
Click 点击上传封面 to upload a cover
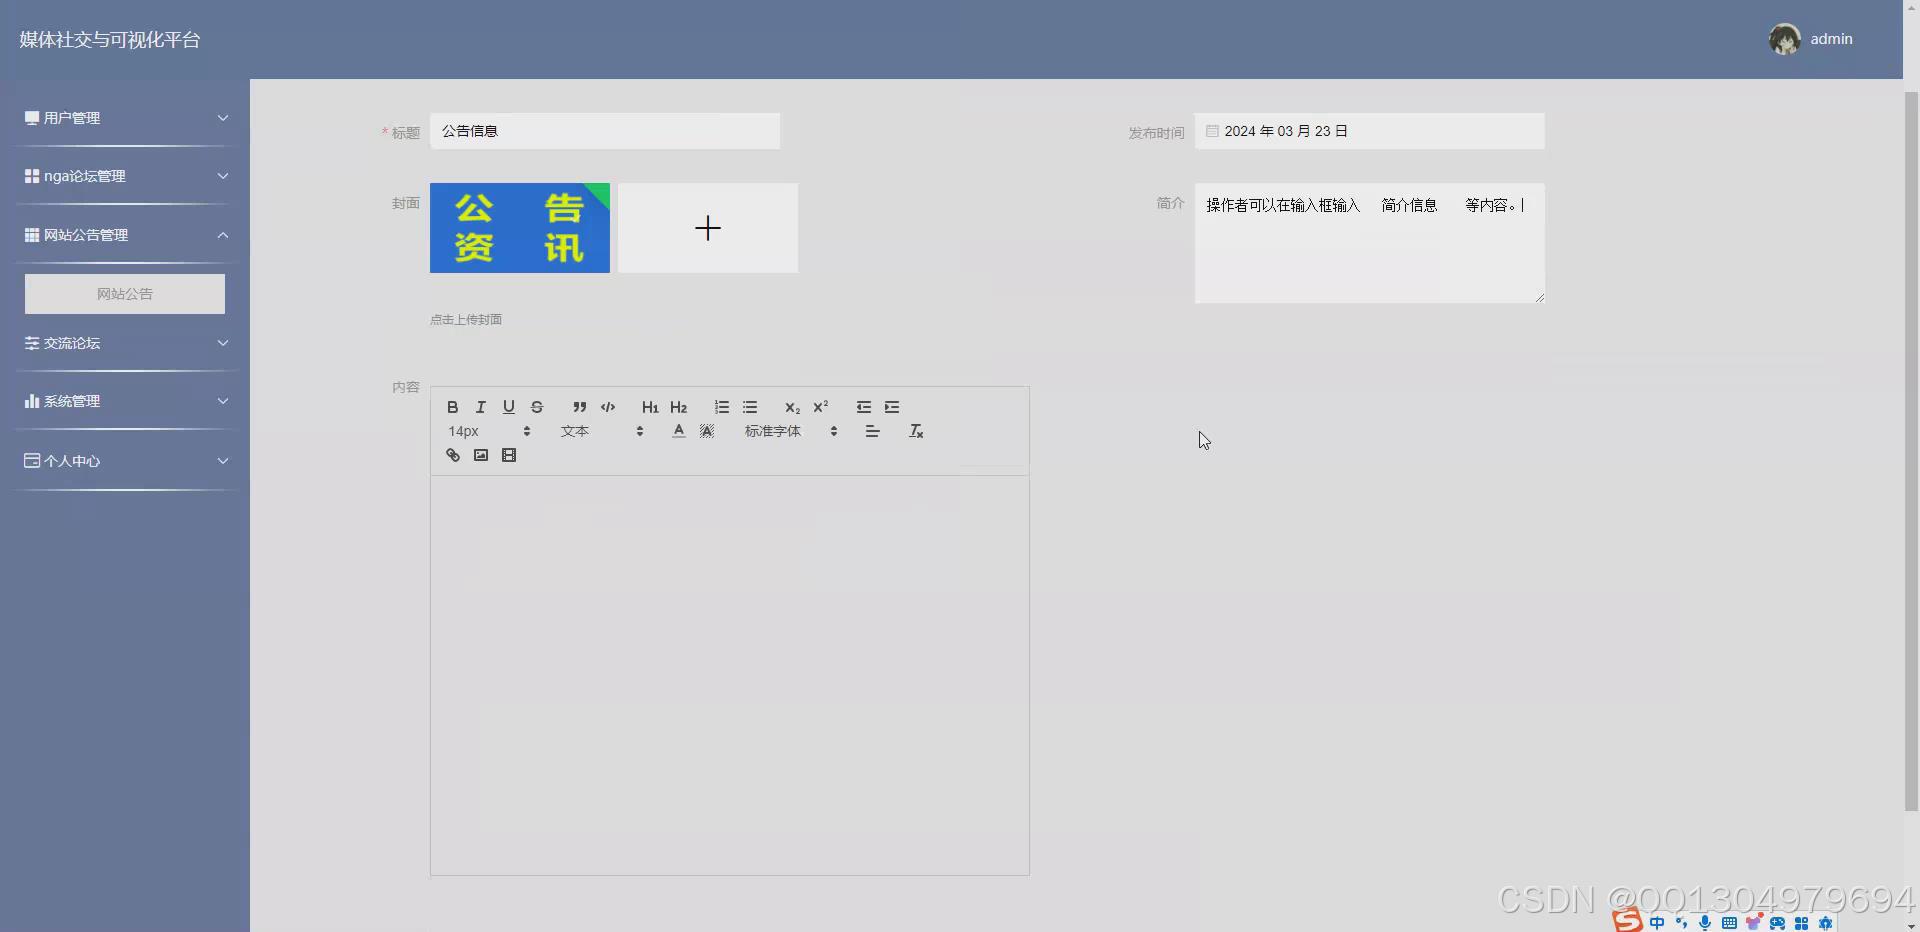click(x=465, y=319)
